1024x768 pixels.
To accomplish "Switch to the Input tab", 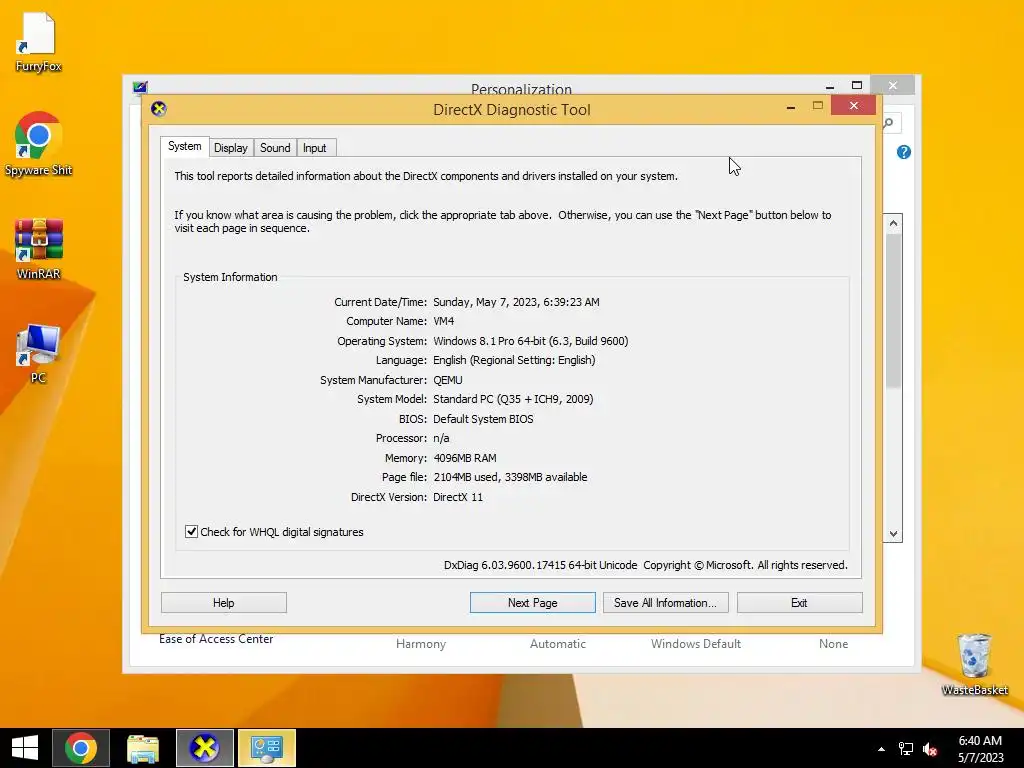I will (314, 148).
